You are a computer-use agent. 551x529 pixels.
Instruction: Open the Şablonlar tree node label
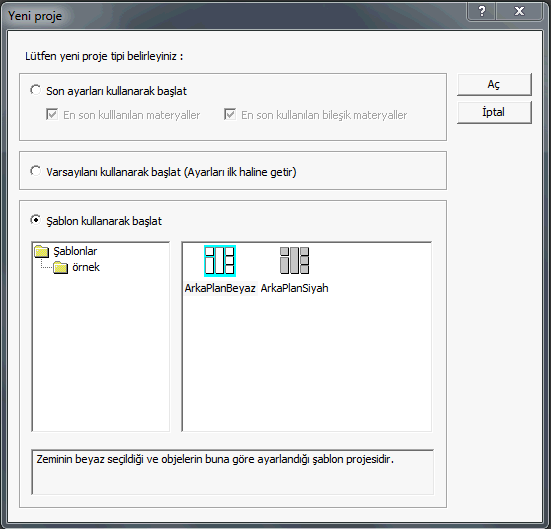[75, 251]
